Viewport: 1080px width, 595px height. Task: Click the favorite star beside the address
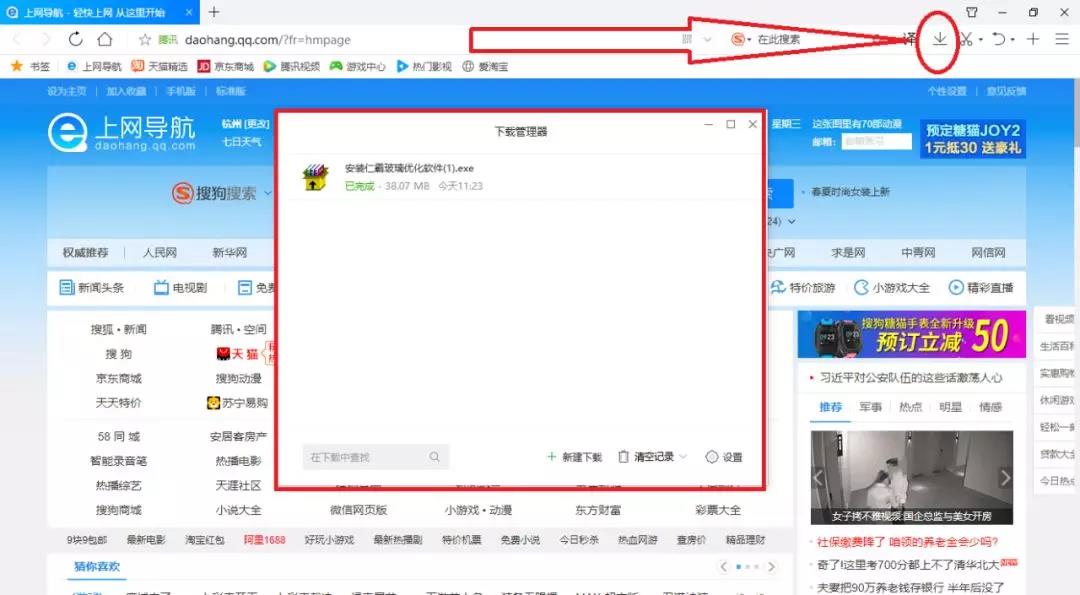coord(145,40)
